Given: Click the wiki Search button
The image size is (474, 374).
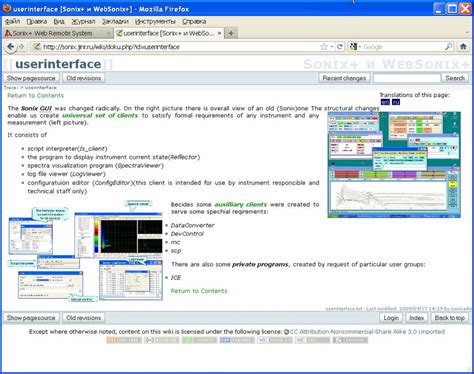Looking at the screenshot, I should click(x=455, y=78).
